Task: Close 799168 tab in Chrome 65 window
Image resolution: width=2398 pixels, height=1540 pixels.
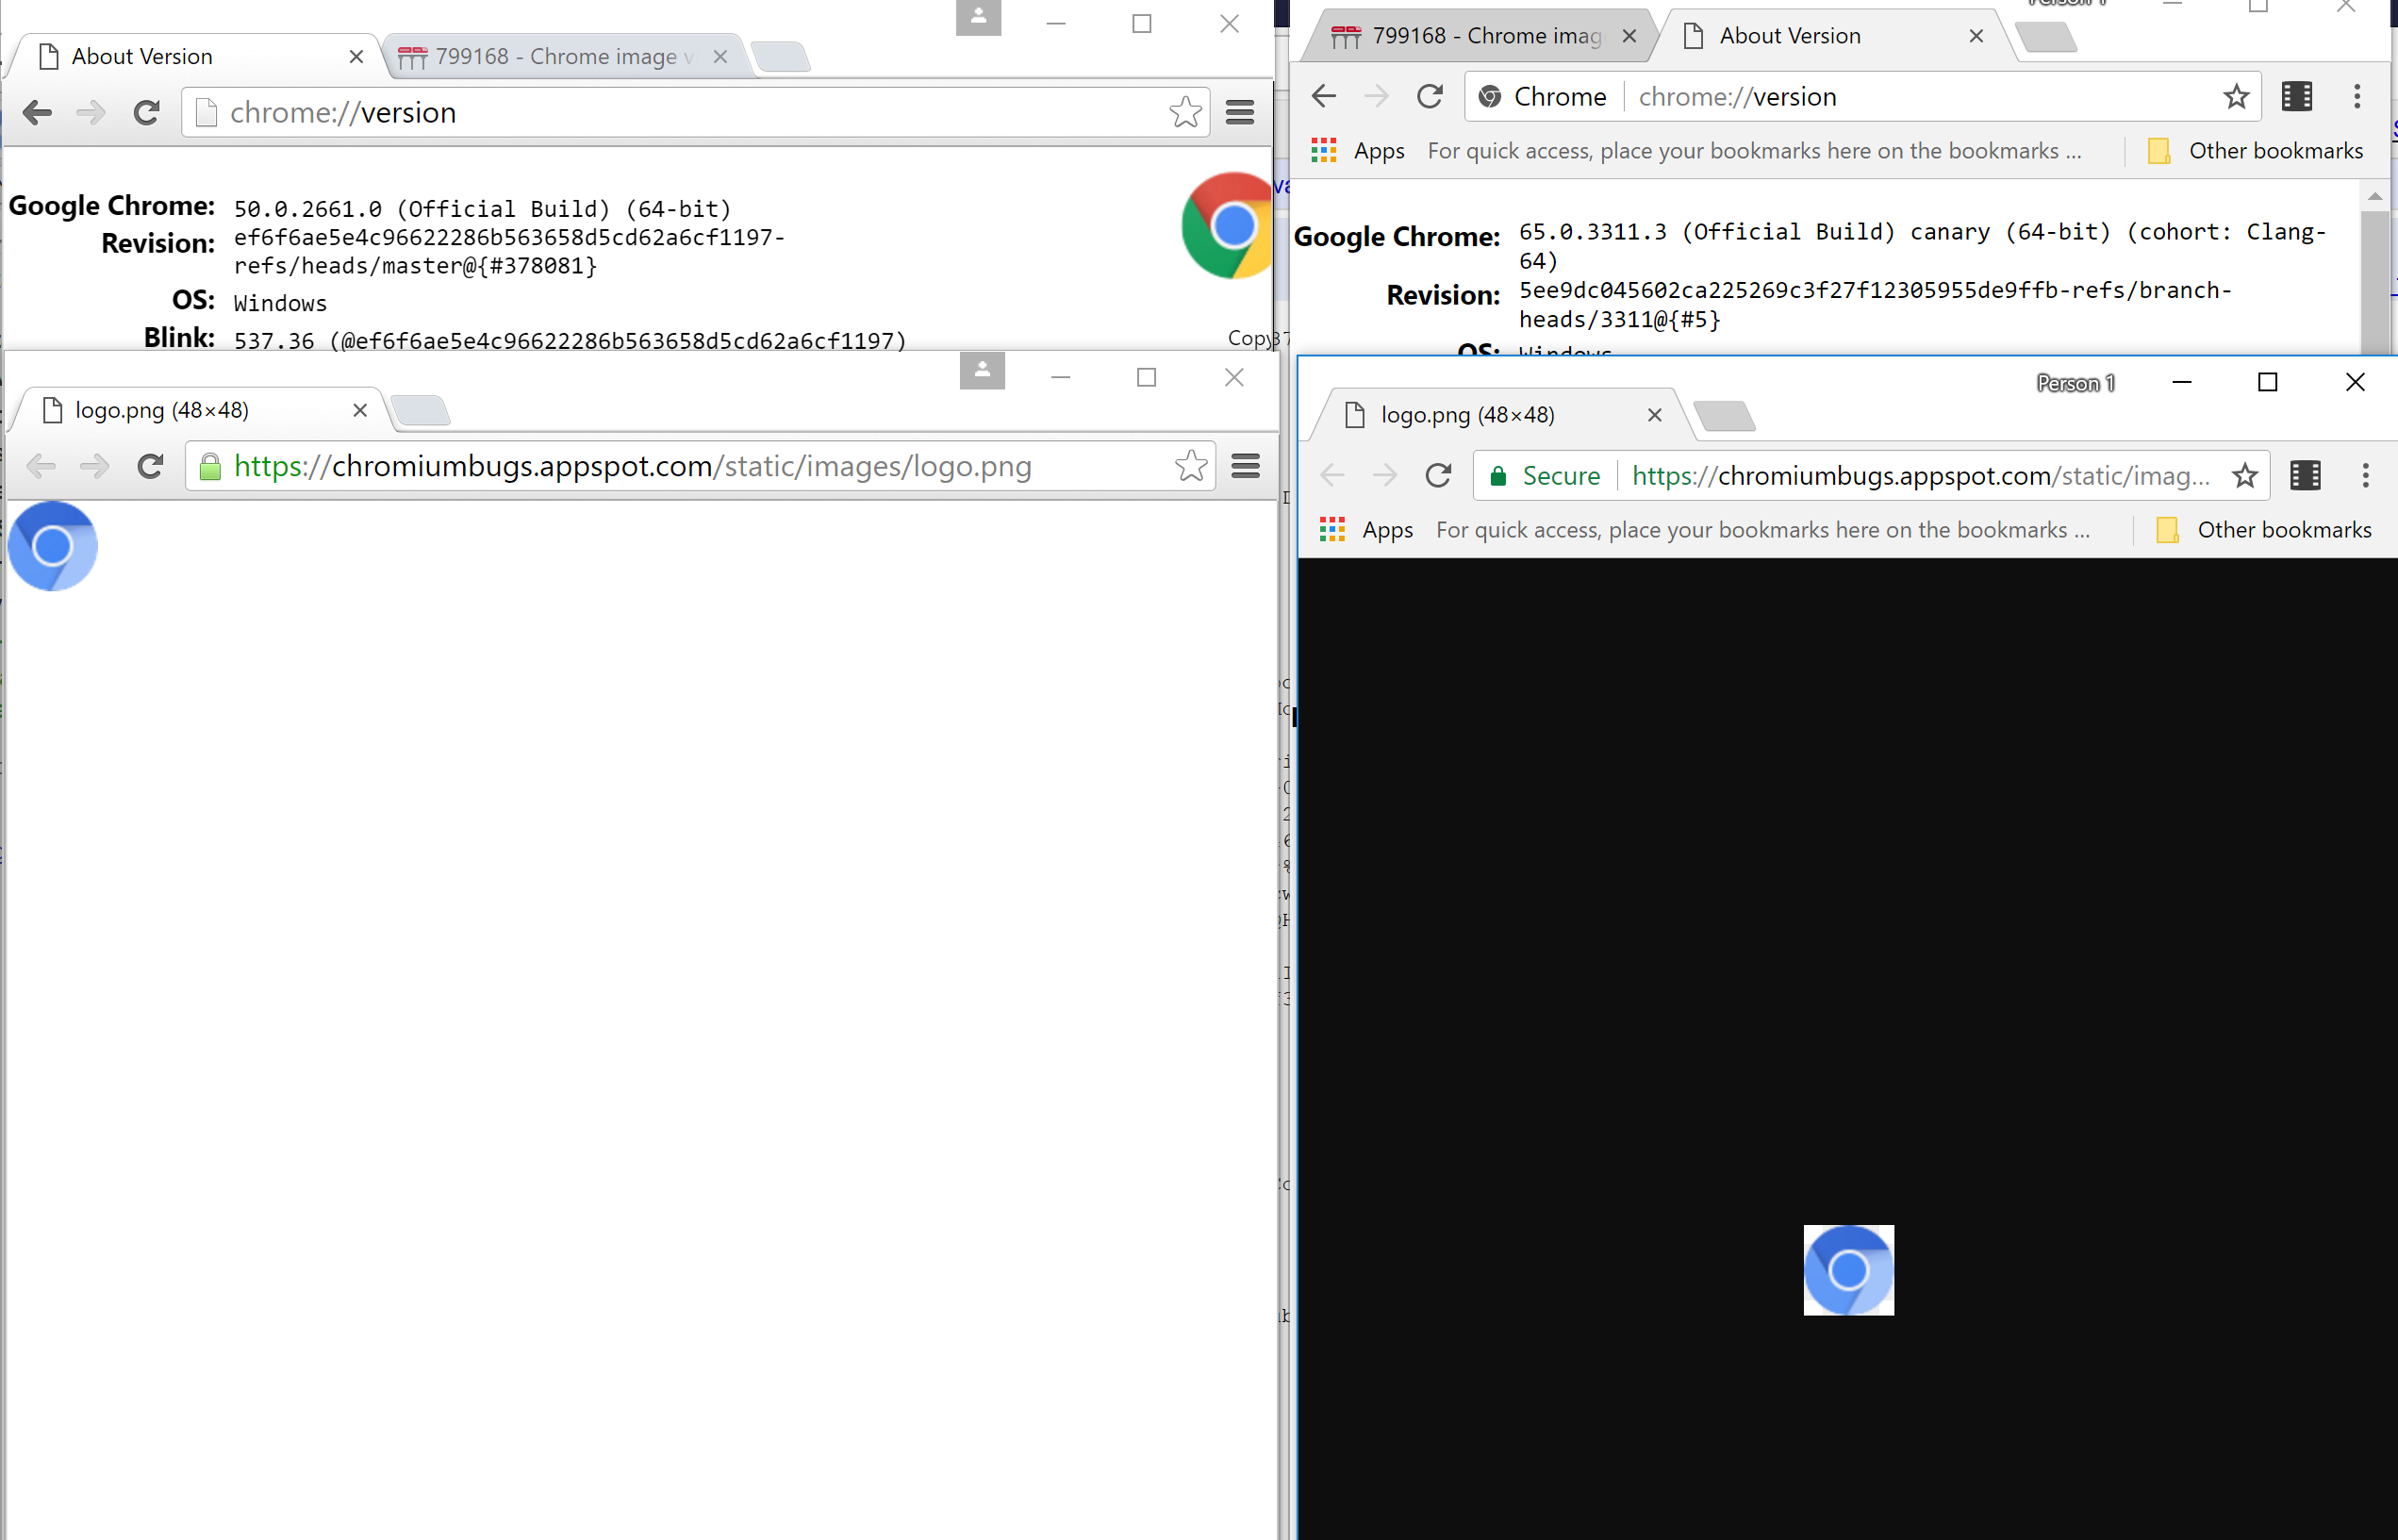Action: pos(1629,36)
